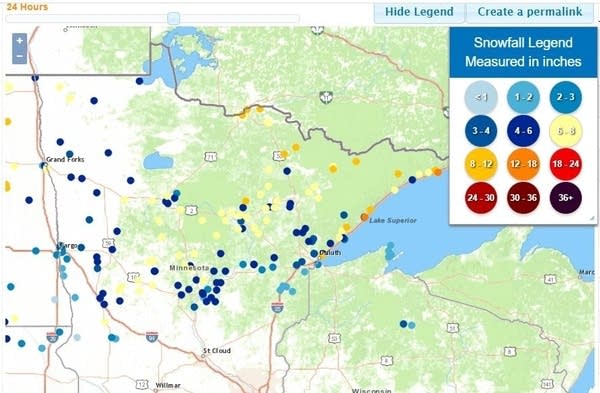
Task: Click the Highway 41 route shield in Michigan
Action: pyautogui.click(x=550, y=279)
